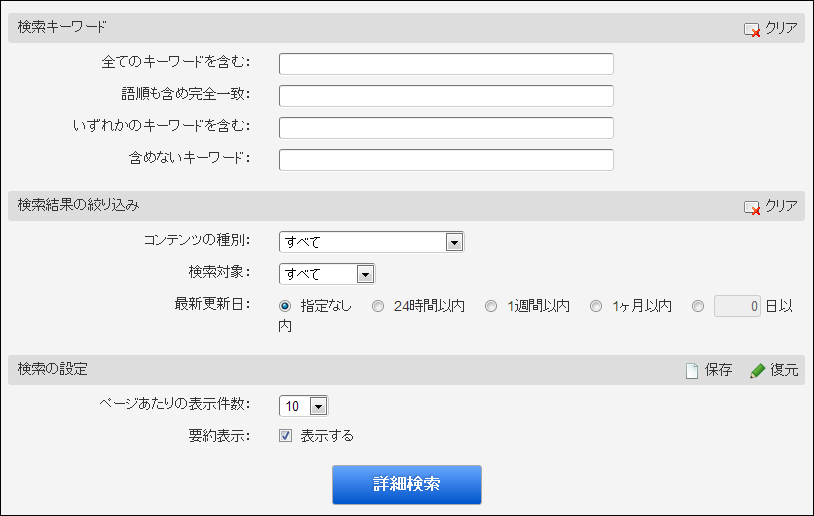
Task: Select the 1週間以内 radio button
Action: (491, 306)
